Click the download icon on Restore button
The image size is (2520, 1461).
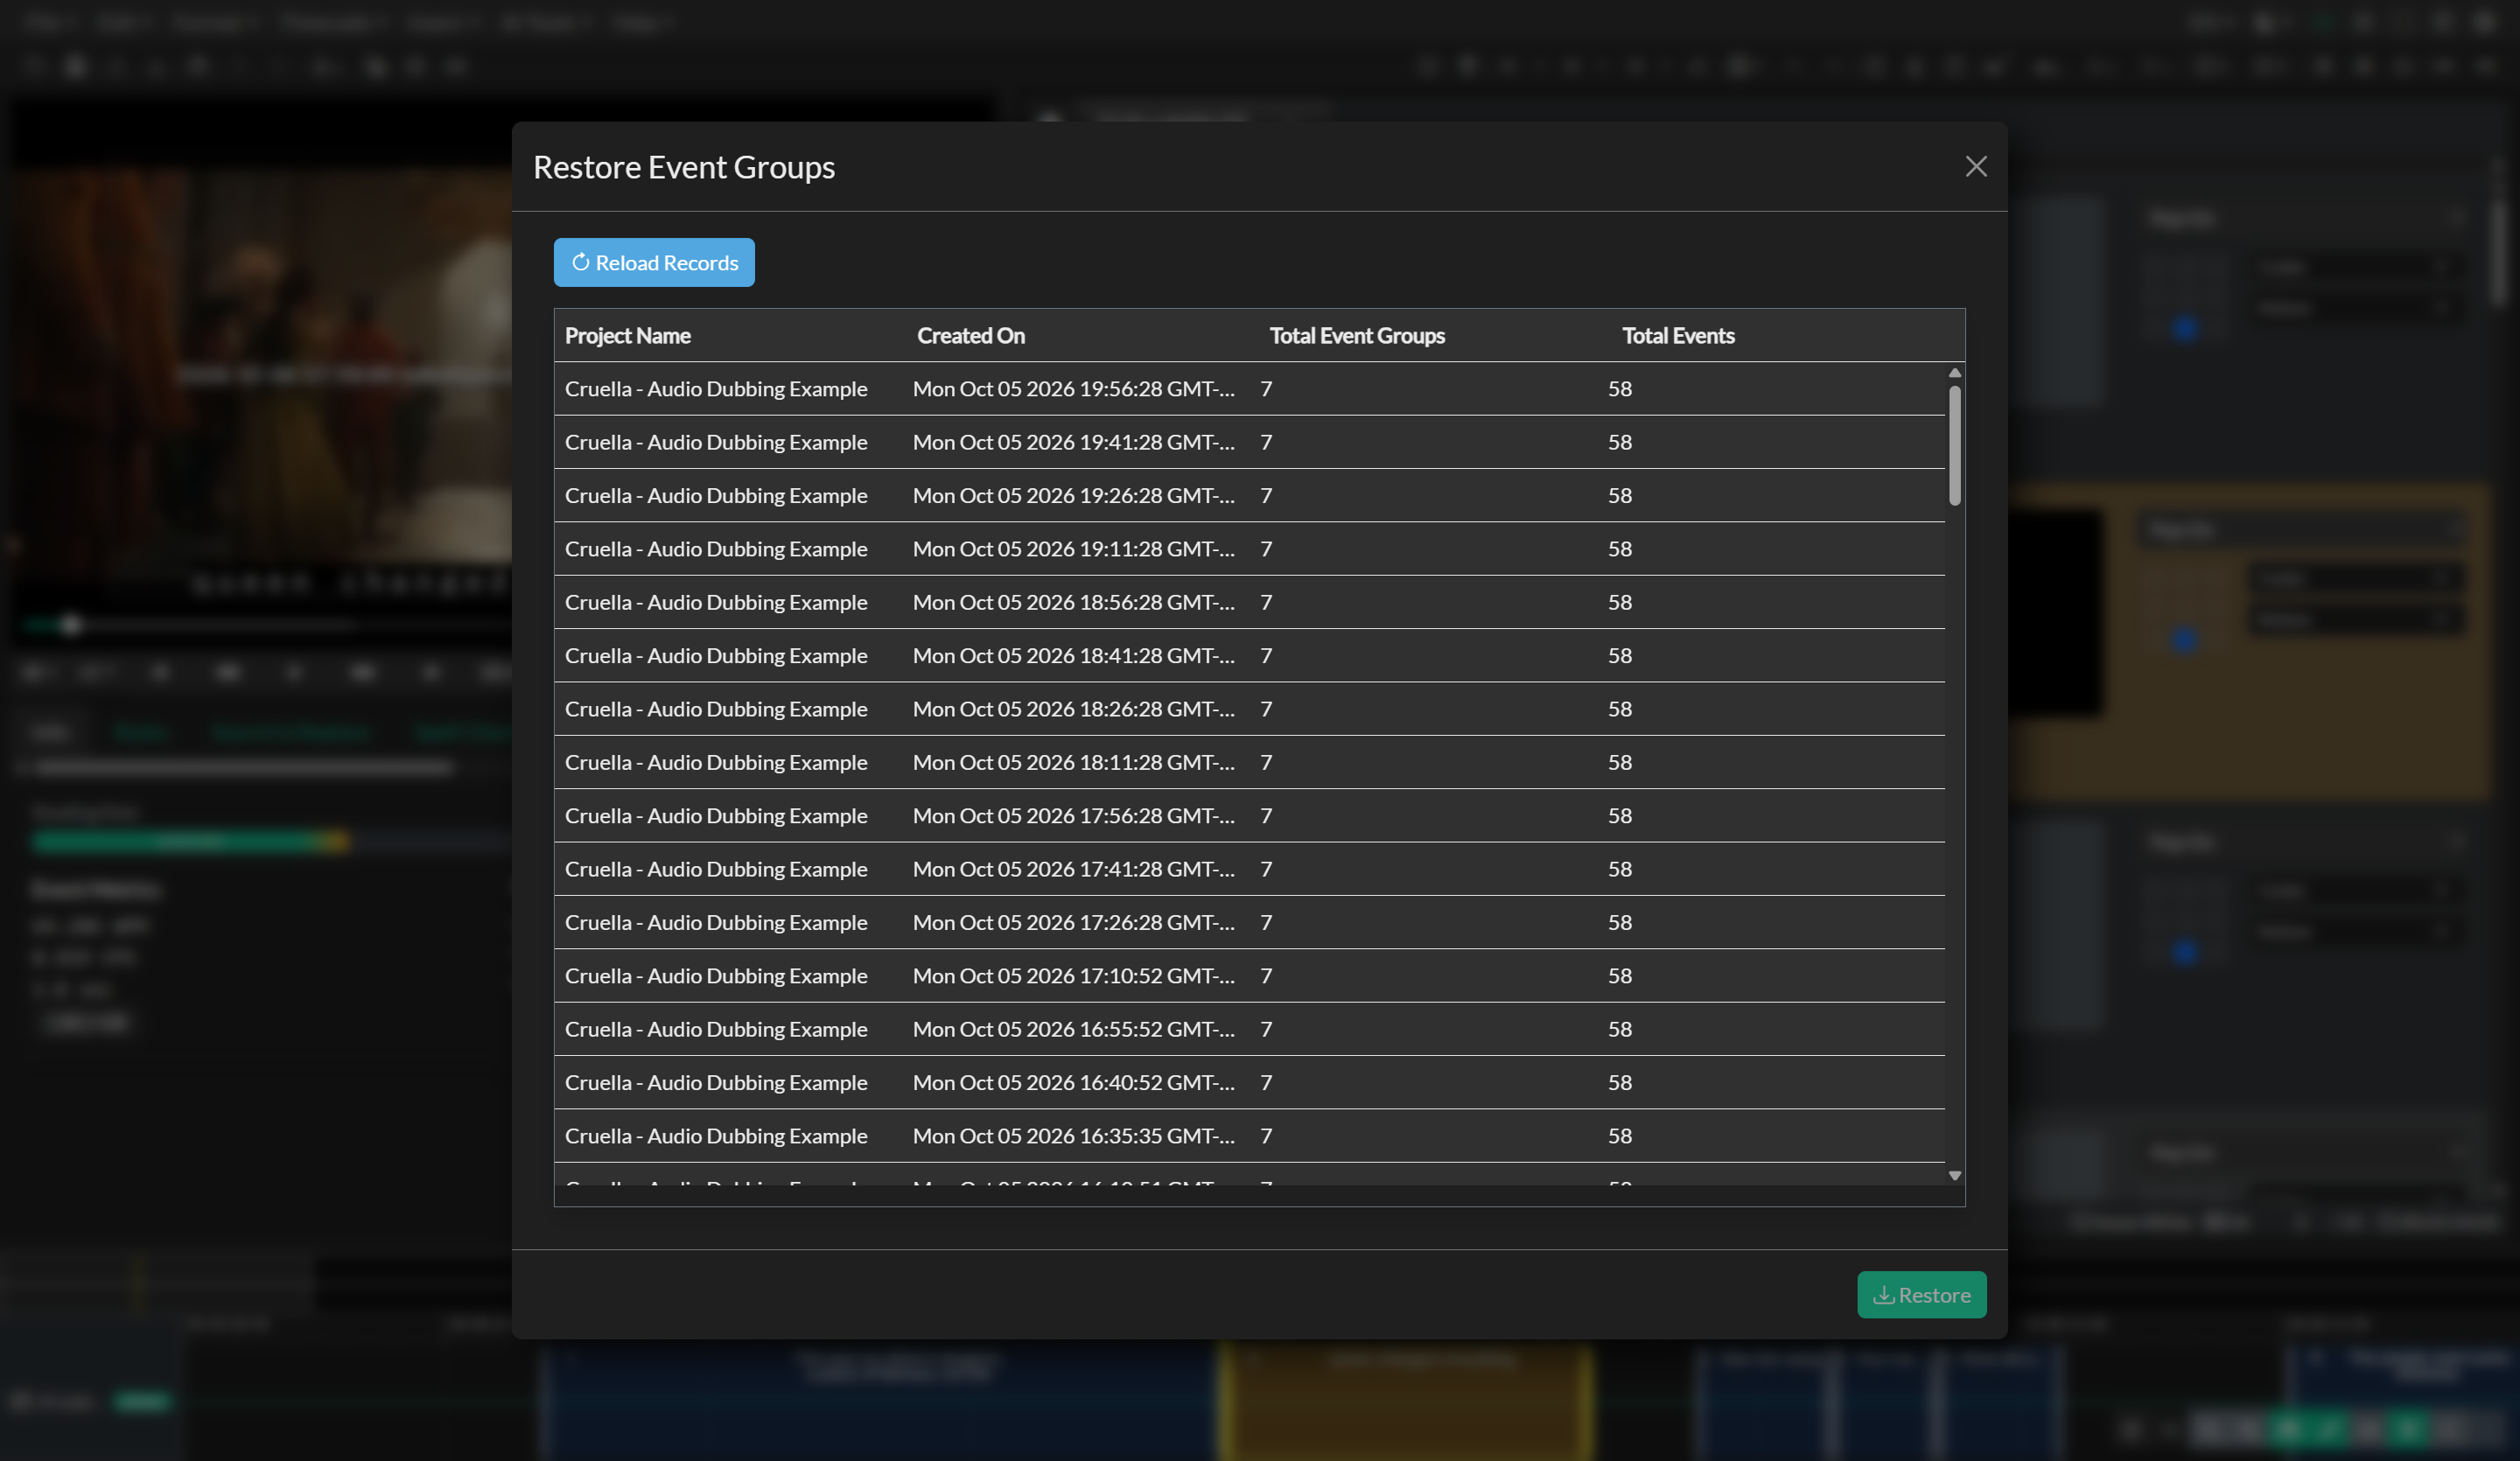[1883, 1295]
